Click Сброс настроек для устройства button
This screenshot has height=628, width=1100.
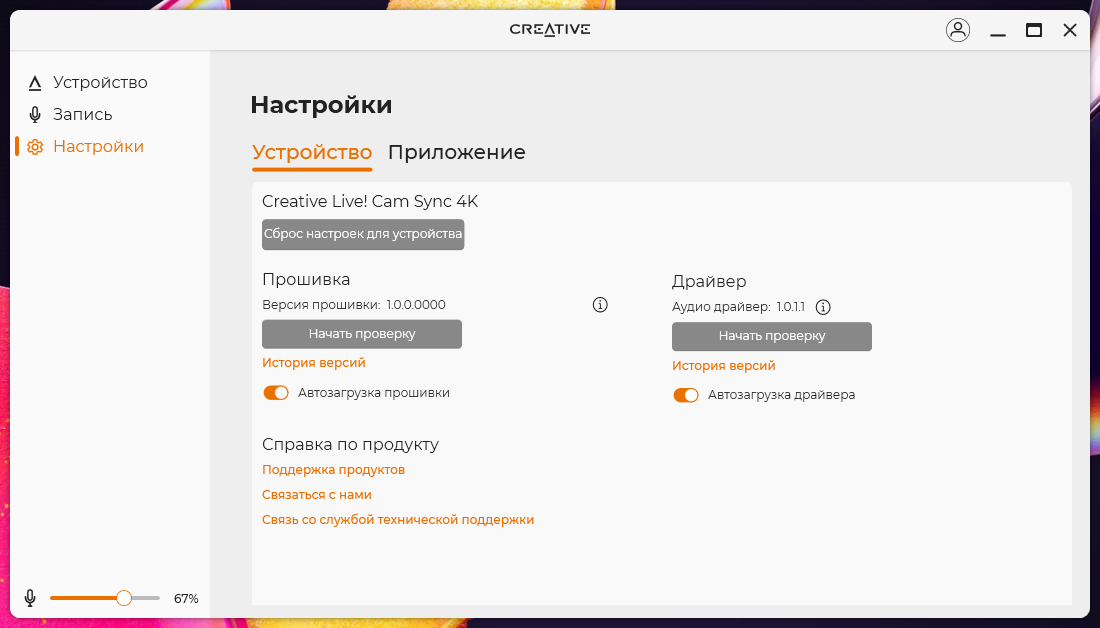tap(363, 234)
